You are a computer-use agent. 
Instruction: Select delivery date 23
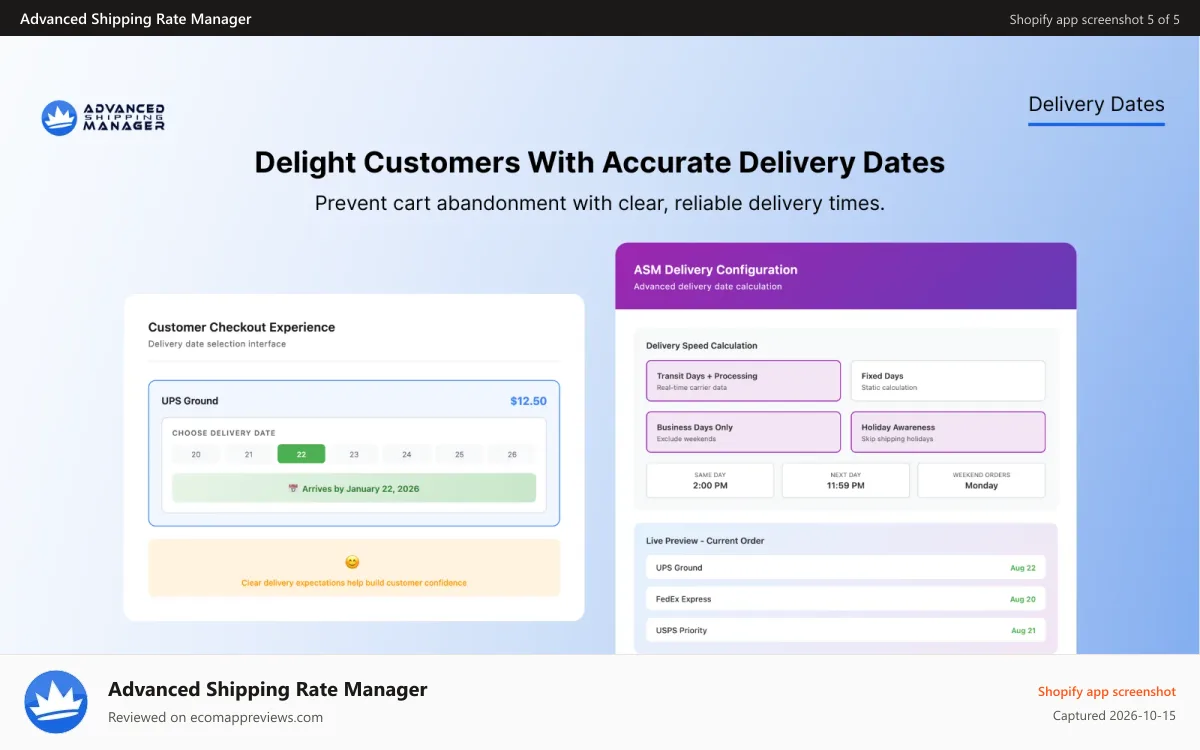click(x=354, y=454)
